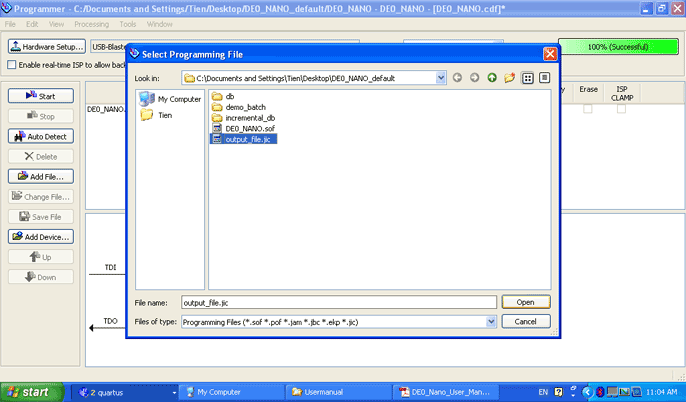Click the Open button
Screen dimensions: 686x402
(x=525, y=301)
